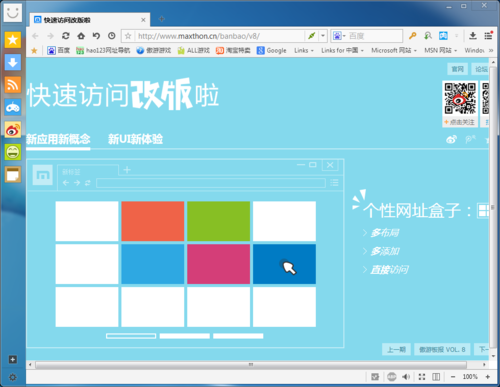The width and height of the screenshot is (500, 387).
Task: Open the 百度 bookmark
Action: click(x=59, y=50)
